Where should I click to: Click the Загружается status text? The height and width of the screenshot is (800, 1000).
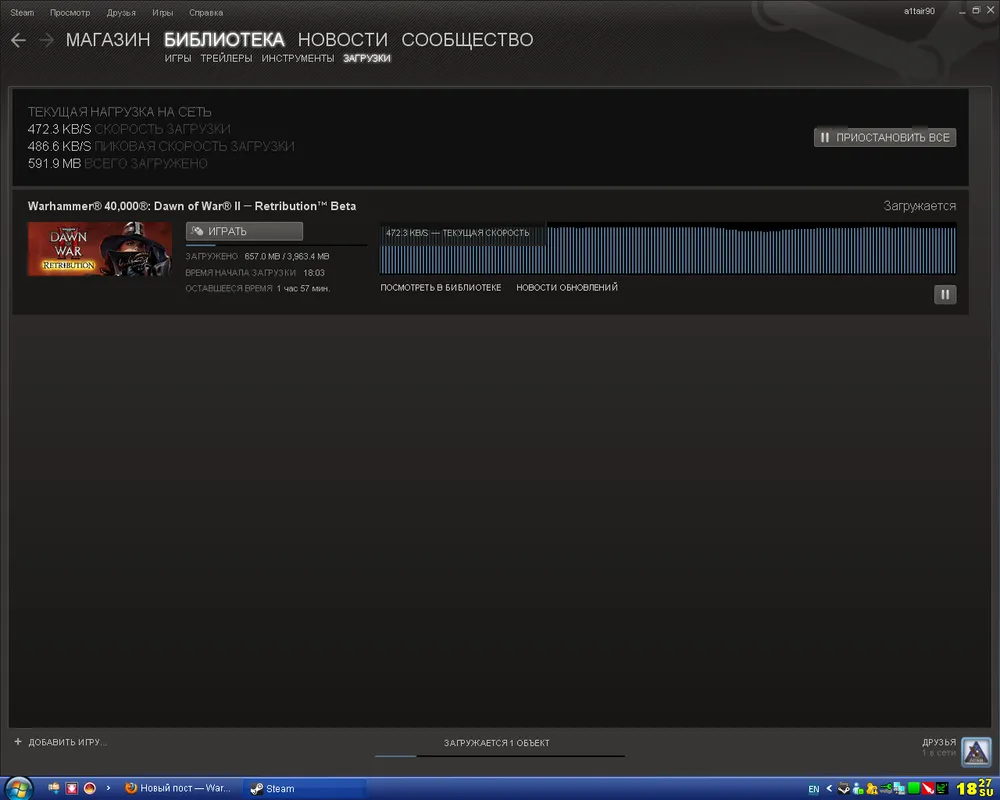click(920, 206)
